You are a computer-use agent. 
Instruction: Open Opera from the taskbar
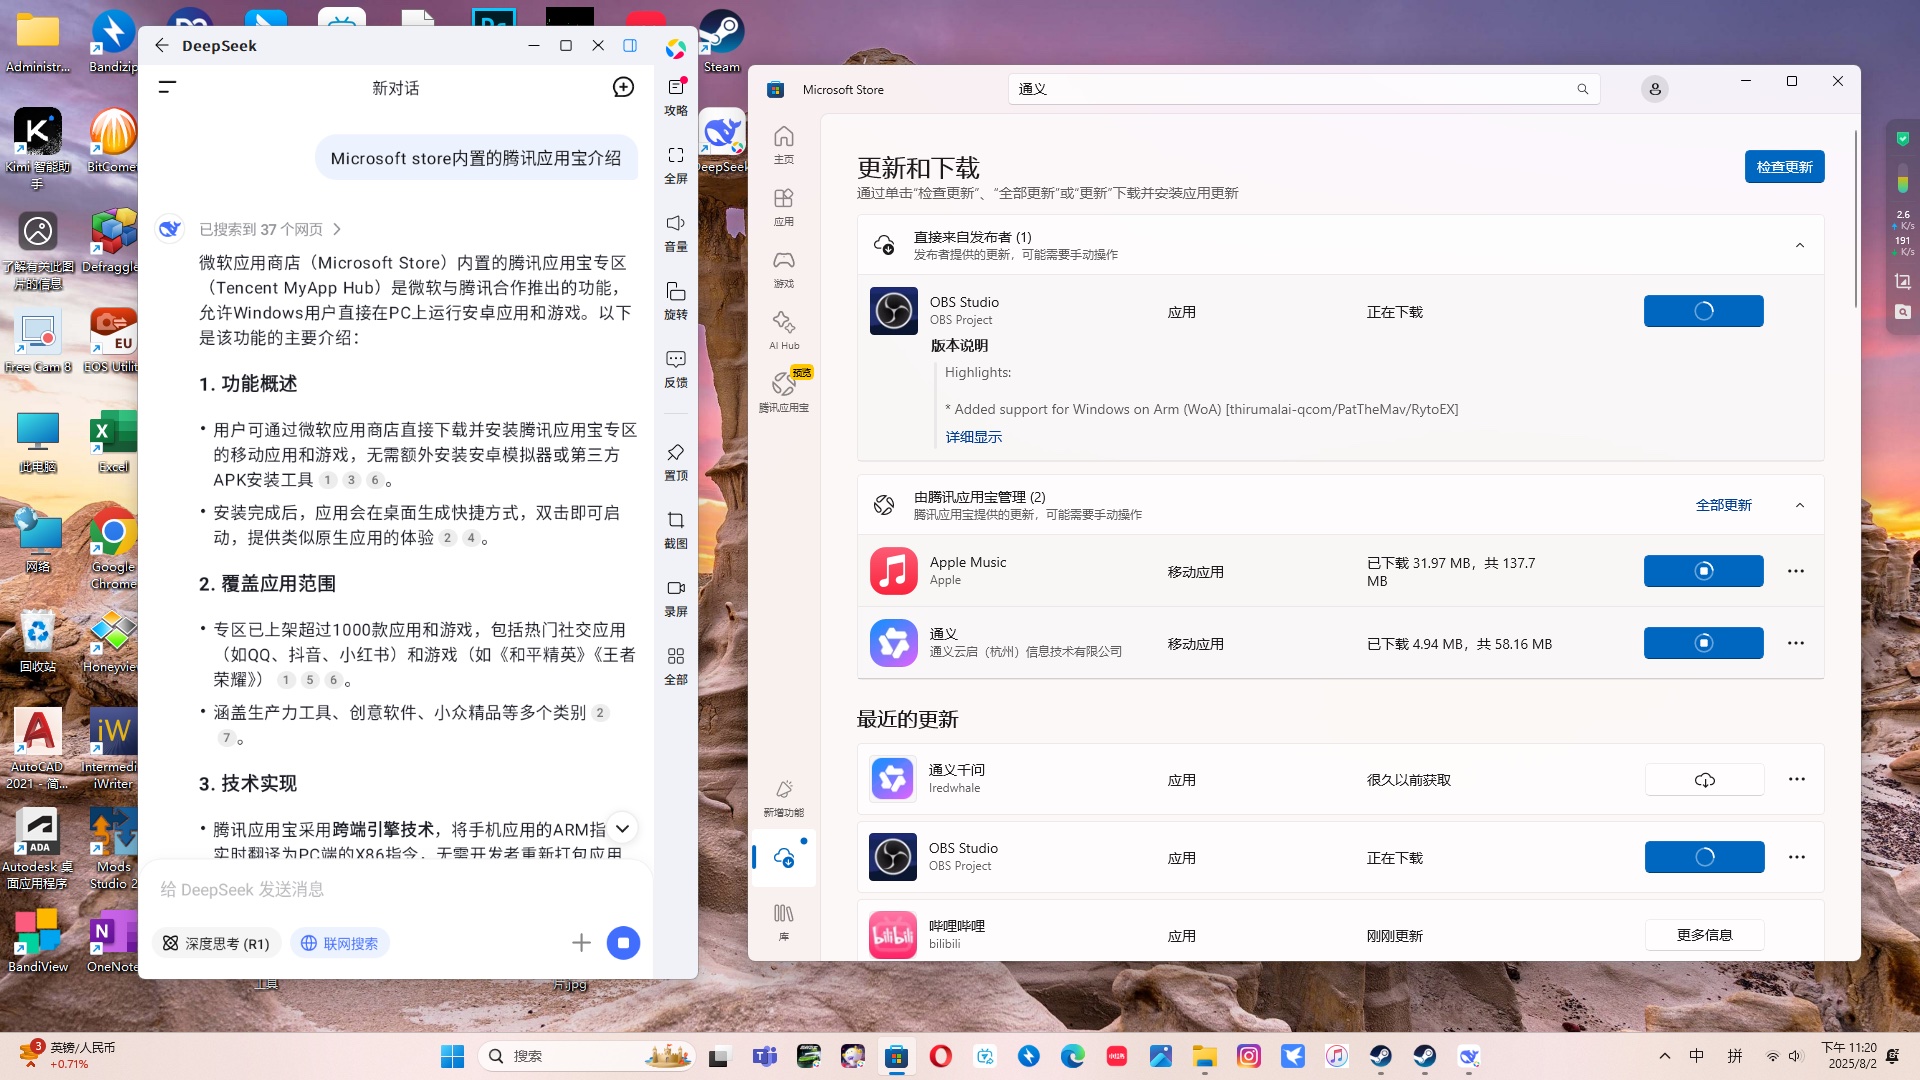coord(940,1056)
